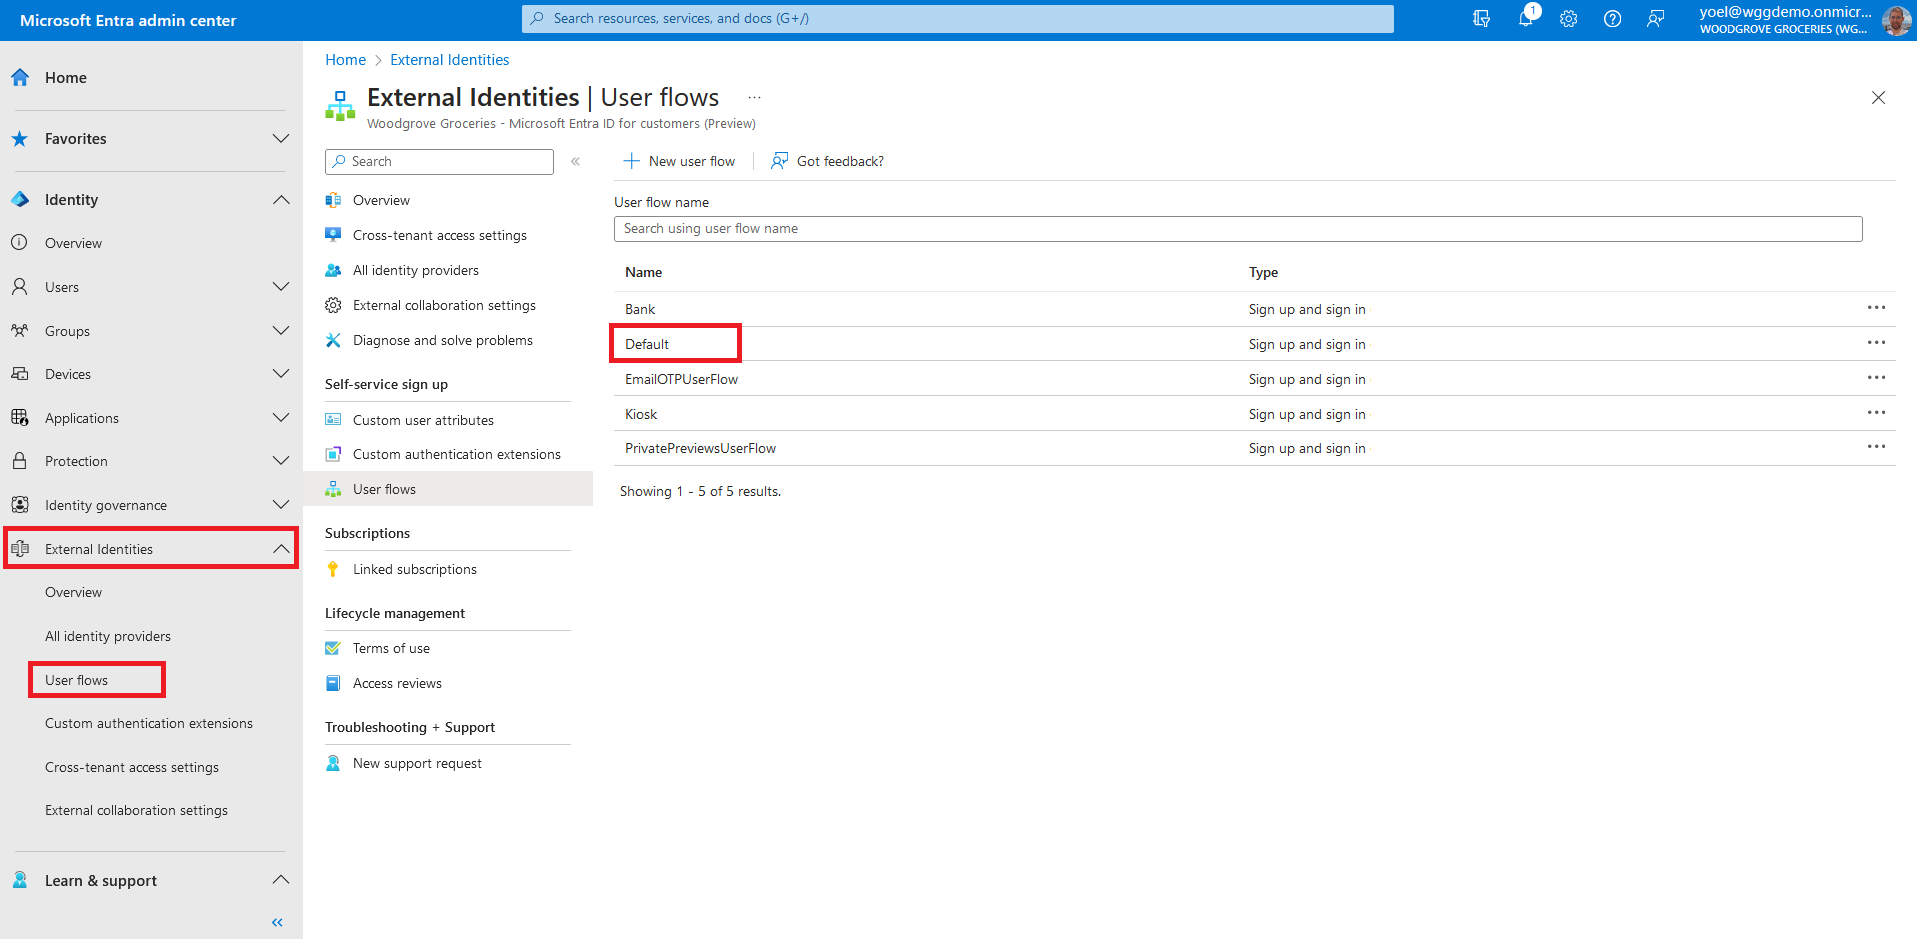Select Cross-tenant access settings in resource menu
The height and width of the screenshot is (939, 1917).
tap(439, 236)
